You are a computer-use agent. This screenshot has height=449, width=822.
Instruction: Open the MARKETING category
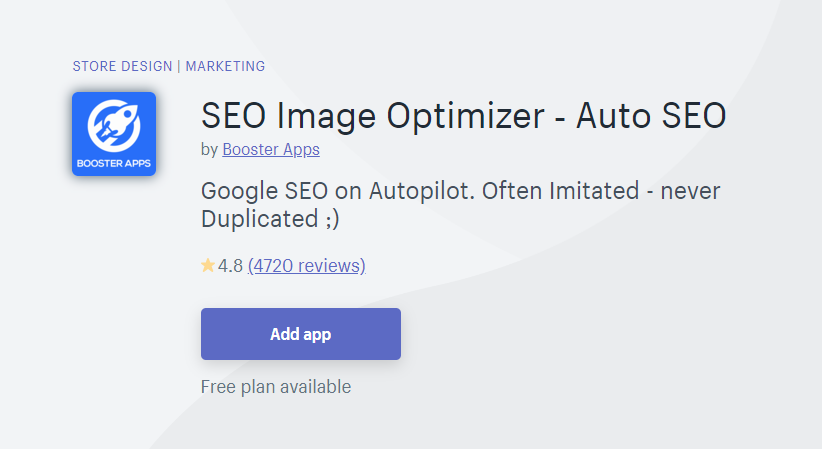pyautogui.click(x=225, y=67)
